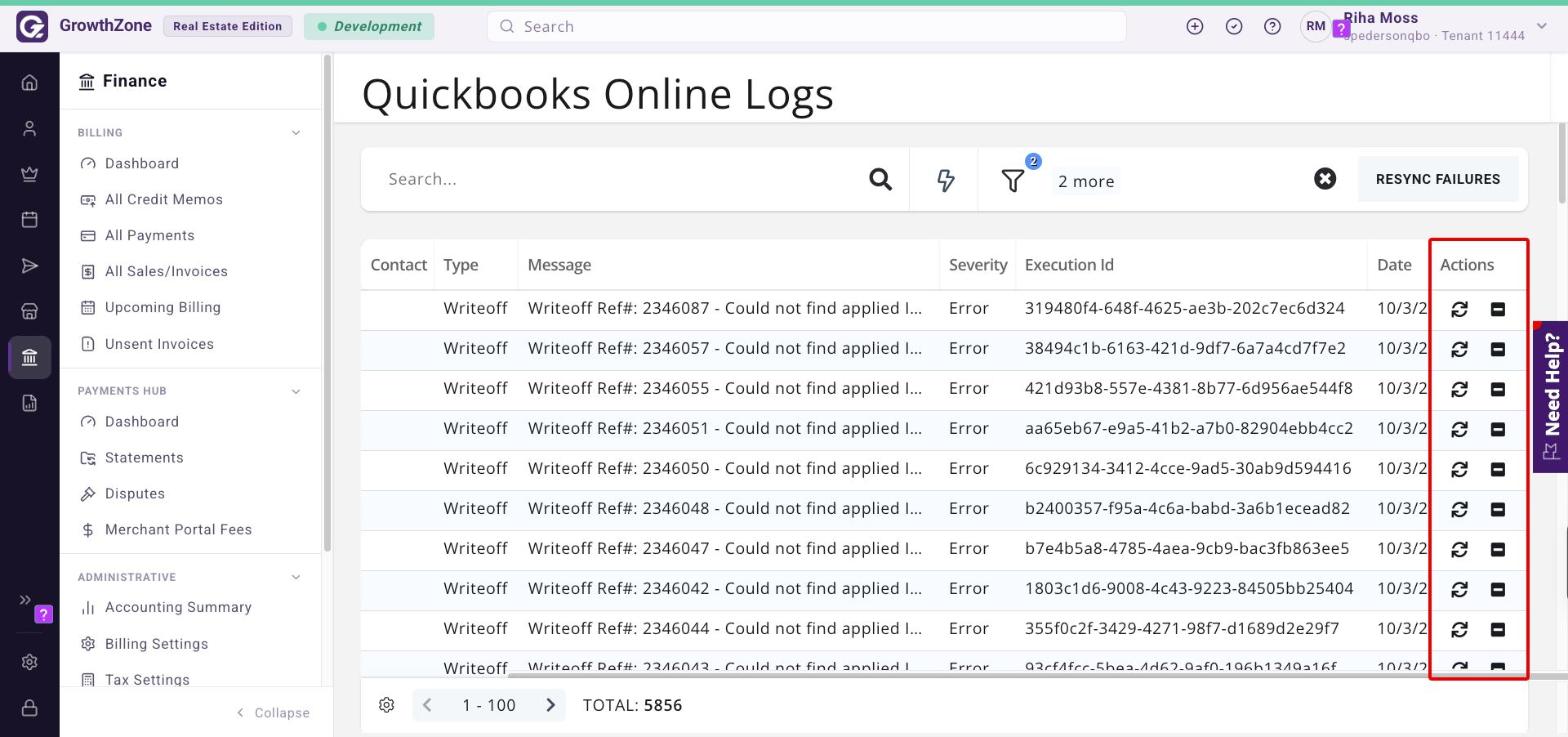1568x737 pixels.
Task: Click the Need Help? side tab
Action: [x=1551, y=396]
